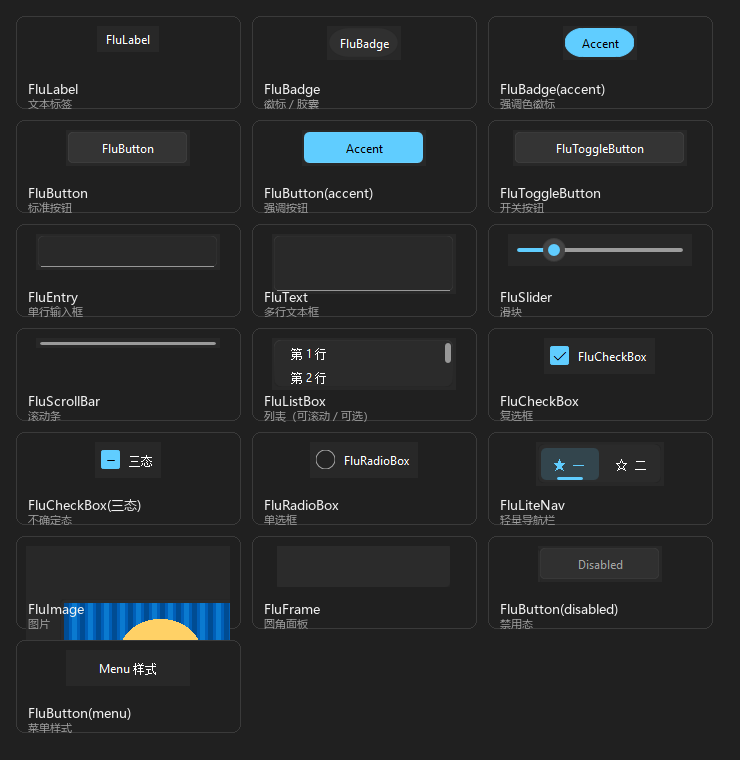
Task: Select the FluRadioBox radio button
Action: click(x=325, y=459)
